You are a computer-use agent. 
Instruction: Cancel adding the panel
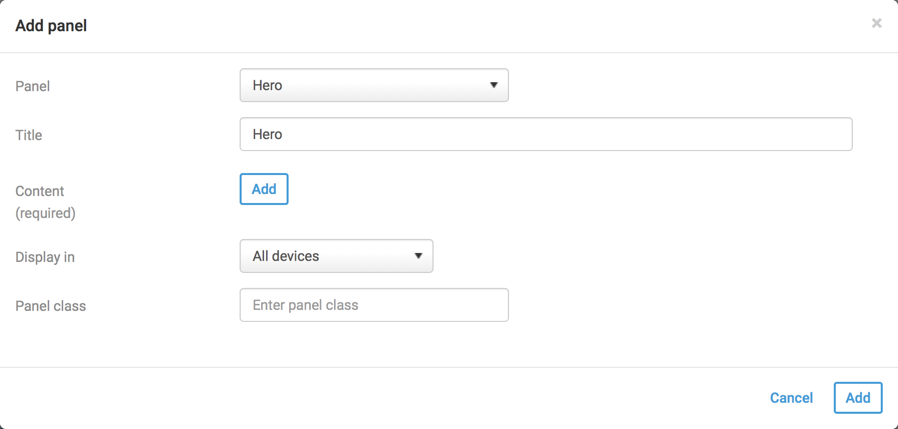791,398
